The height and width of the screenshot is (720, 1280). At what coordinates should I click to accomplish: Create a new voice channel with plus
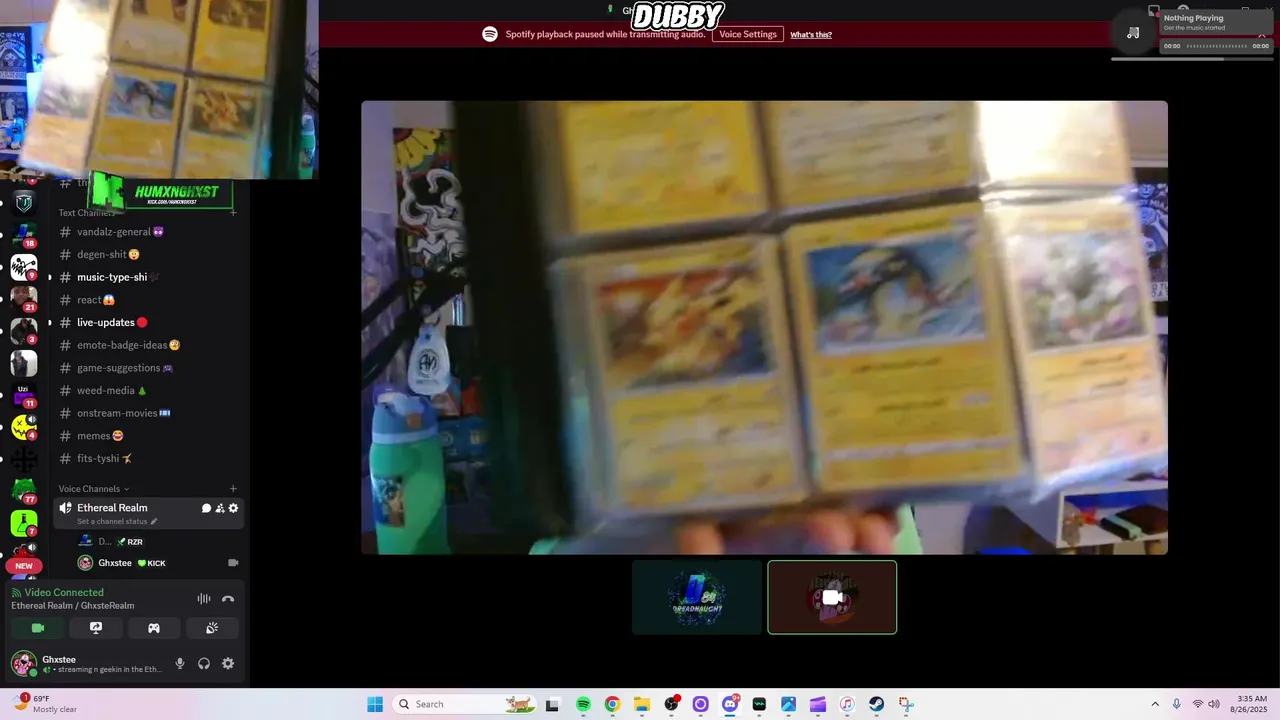point(233,489)
